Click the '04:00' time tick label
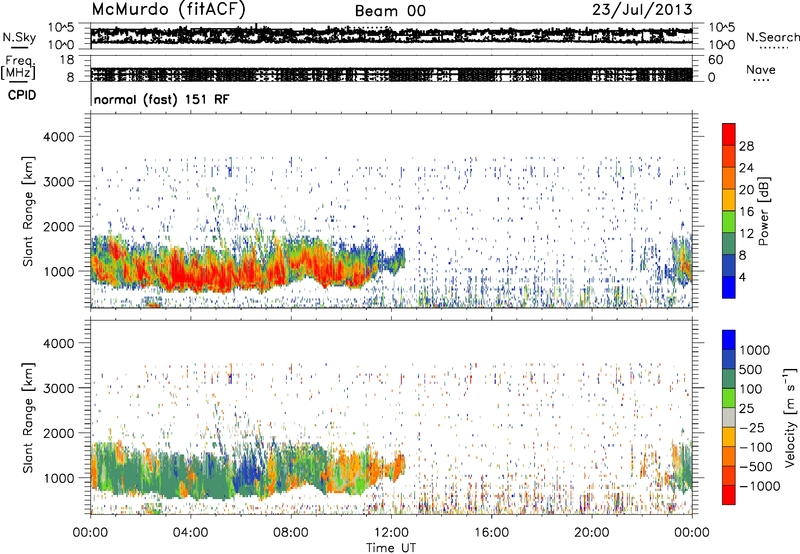 coord(190,533)
